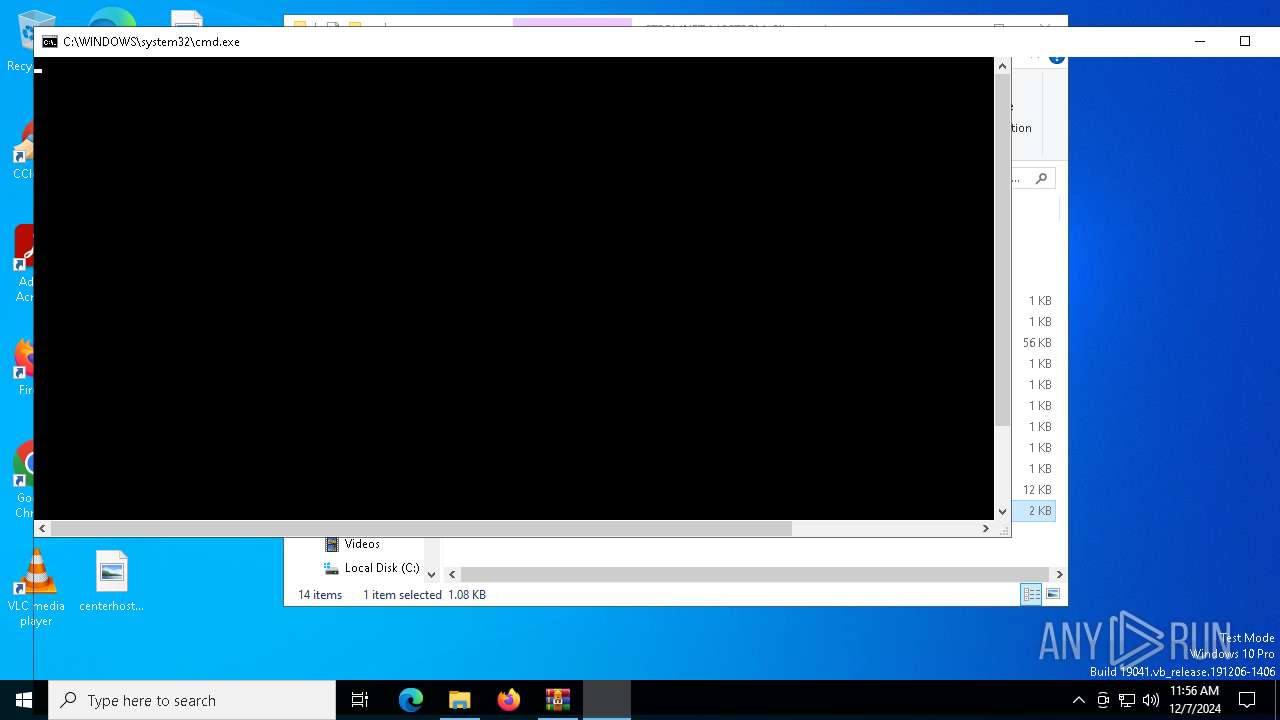
Task: Click the cmd window horizontal scrollbar thumb
Action: pyautogui.click(x=421, y=528)
